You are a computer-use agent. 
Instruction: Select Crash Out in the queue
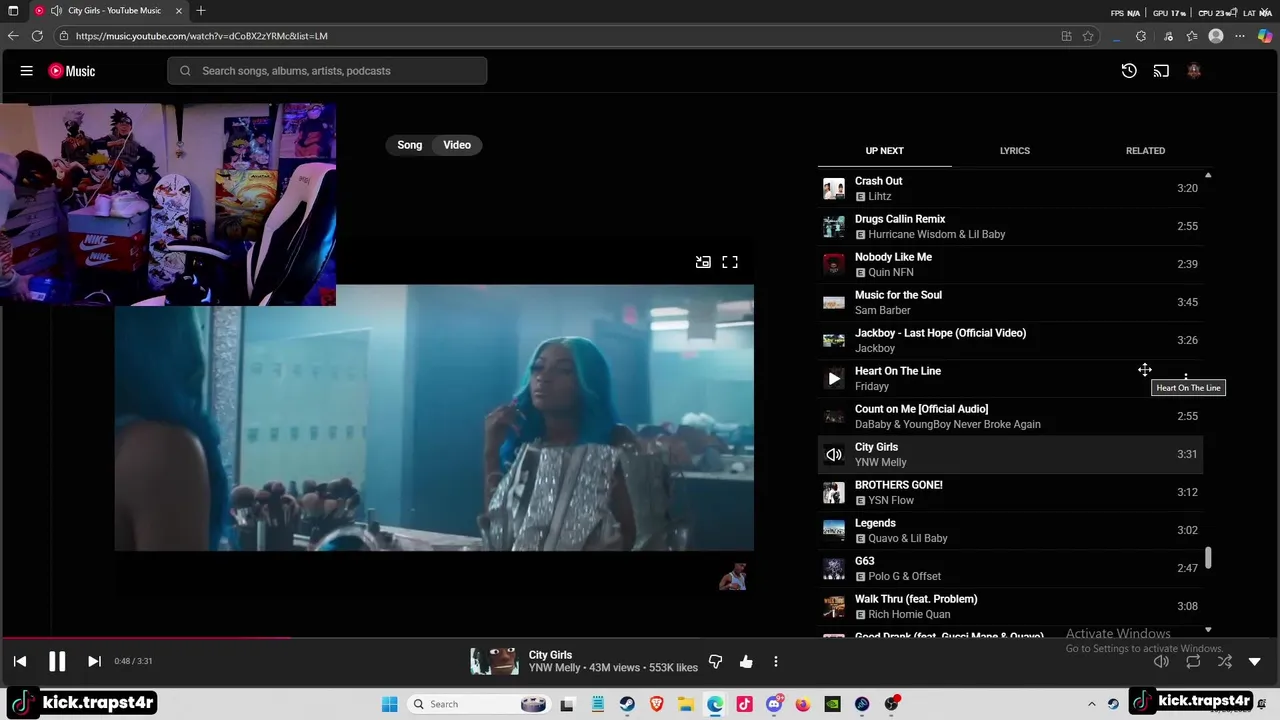click(x=1010, y=188)
